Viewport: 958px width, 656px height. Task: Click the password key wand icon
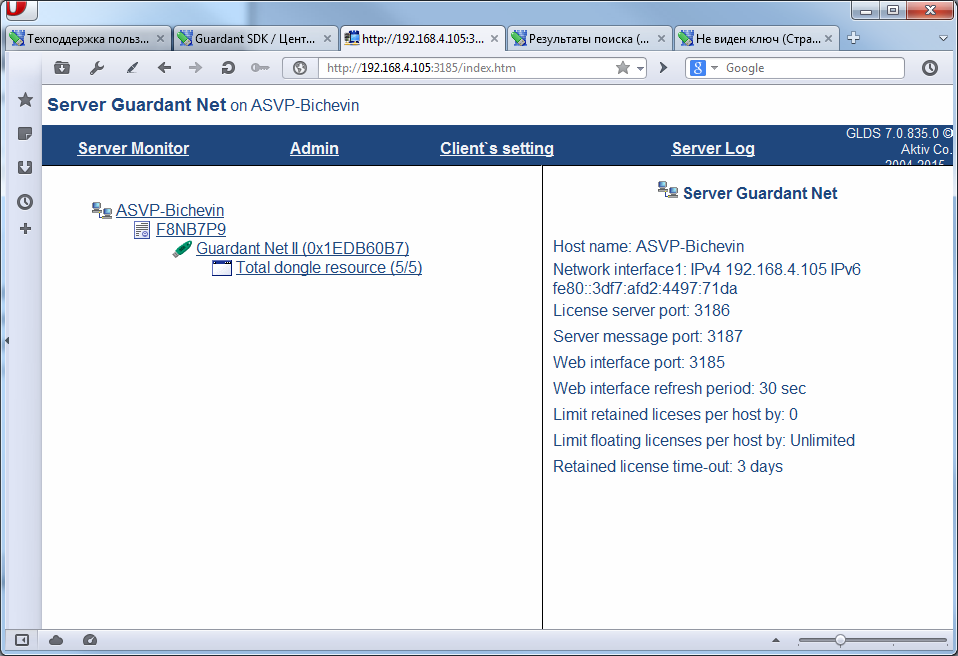pyautogui.click(x=260, y=68)
